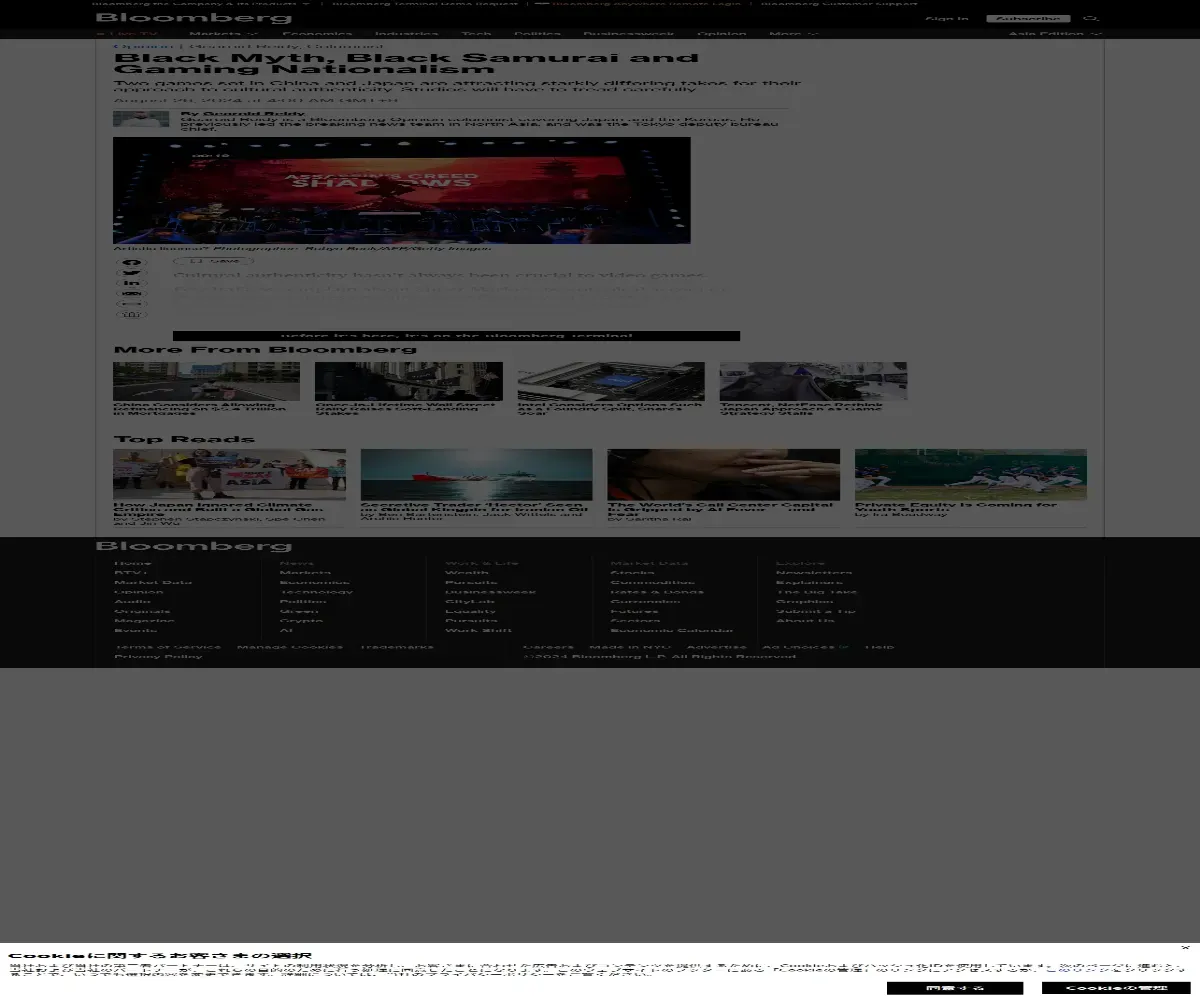Image resolution: width=1200 pixels, height=1000 pixels.
Task: Click Bloomberg Customer Support link
Action: pos(839,3)
